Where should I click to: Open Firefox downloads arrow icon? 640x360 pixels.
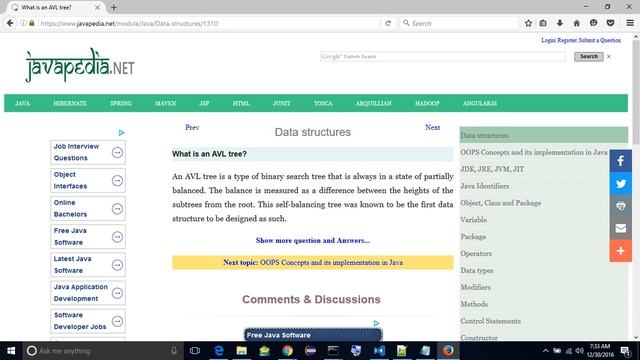[560, 23]
